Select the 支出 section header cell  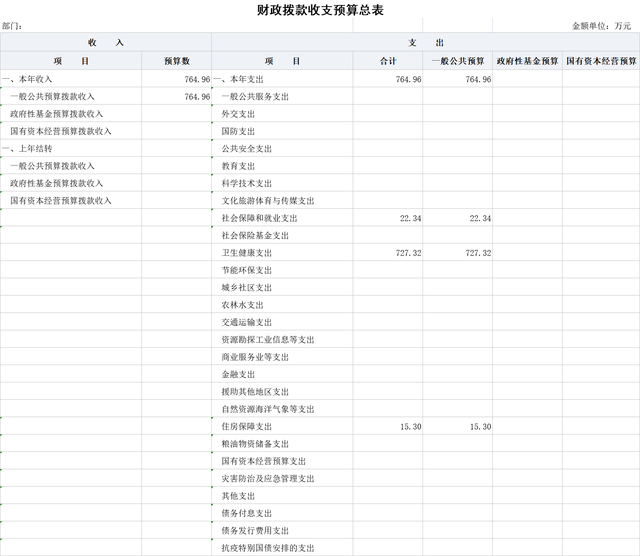[x=426, y=43]
